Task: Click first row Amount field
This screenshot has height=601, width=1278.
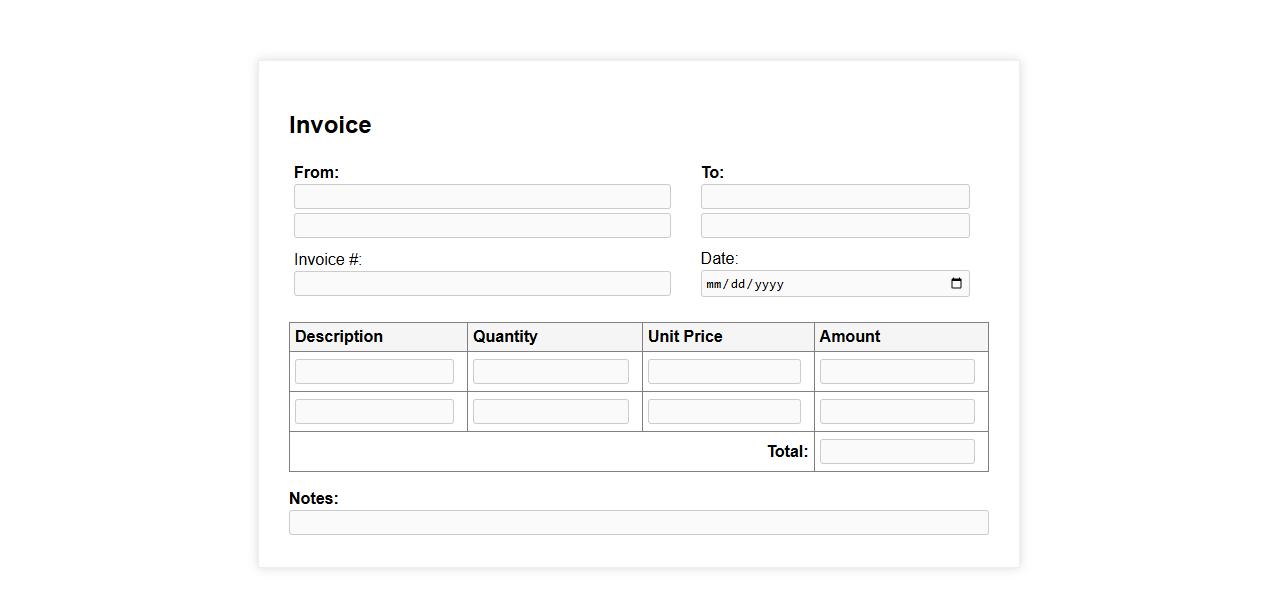Action: pos(897,372)
